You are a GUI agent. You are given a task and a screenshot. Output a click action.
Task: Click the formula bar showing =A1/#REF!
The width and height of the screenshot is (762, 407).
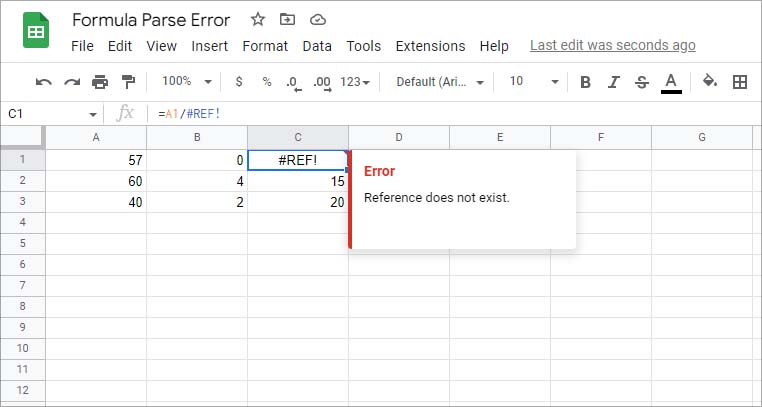click(452, 114)
